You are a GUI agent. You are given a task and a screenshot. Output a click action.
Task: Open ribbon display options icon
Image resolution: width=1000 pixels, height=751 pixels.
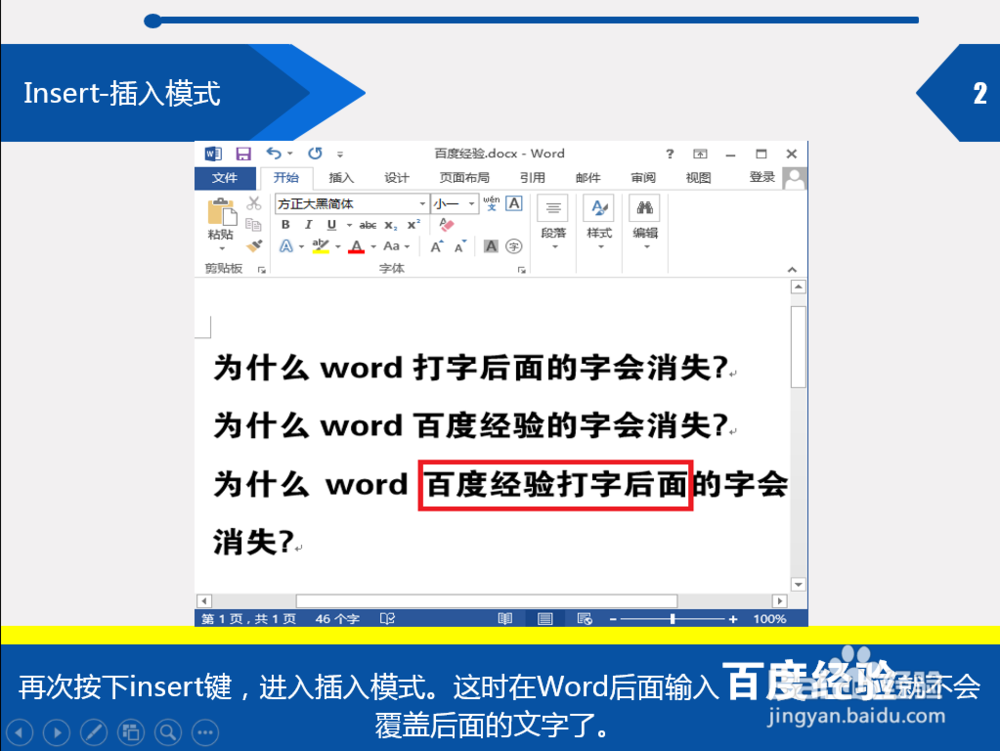700,154
